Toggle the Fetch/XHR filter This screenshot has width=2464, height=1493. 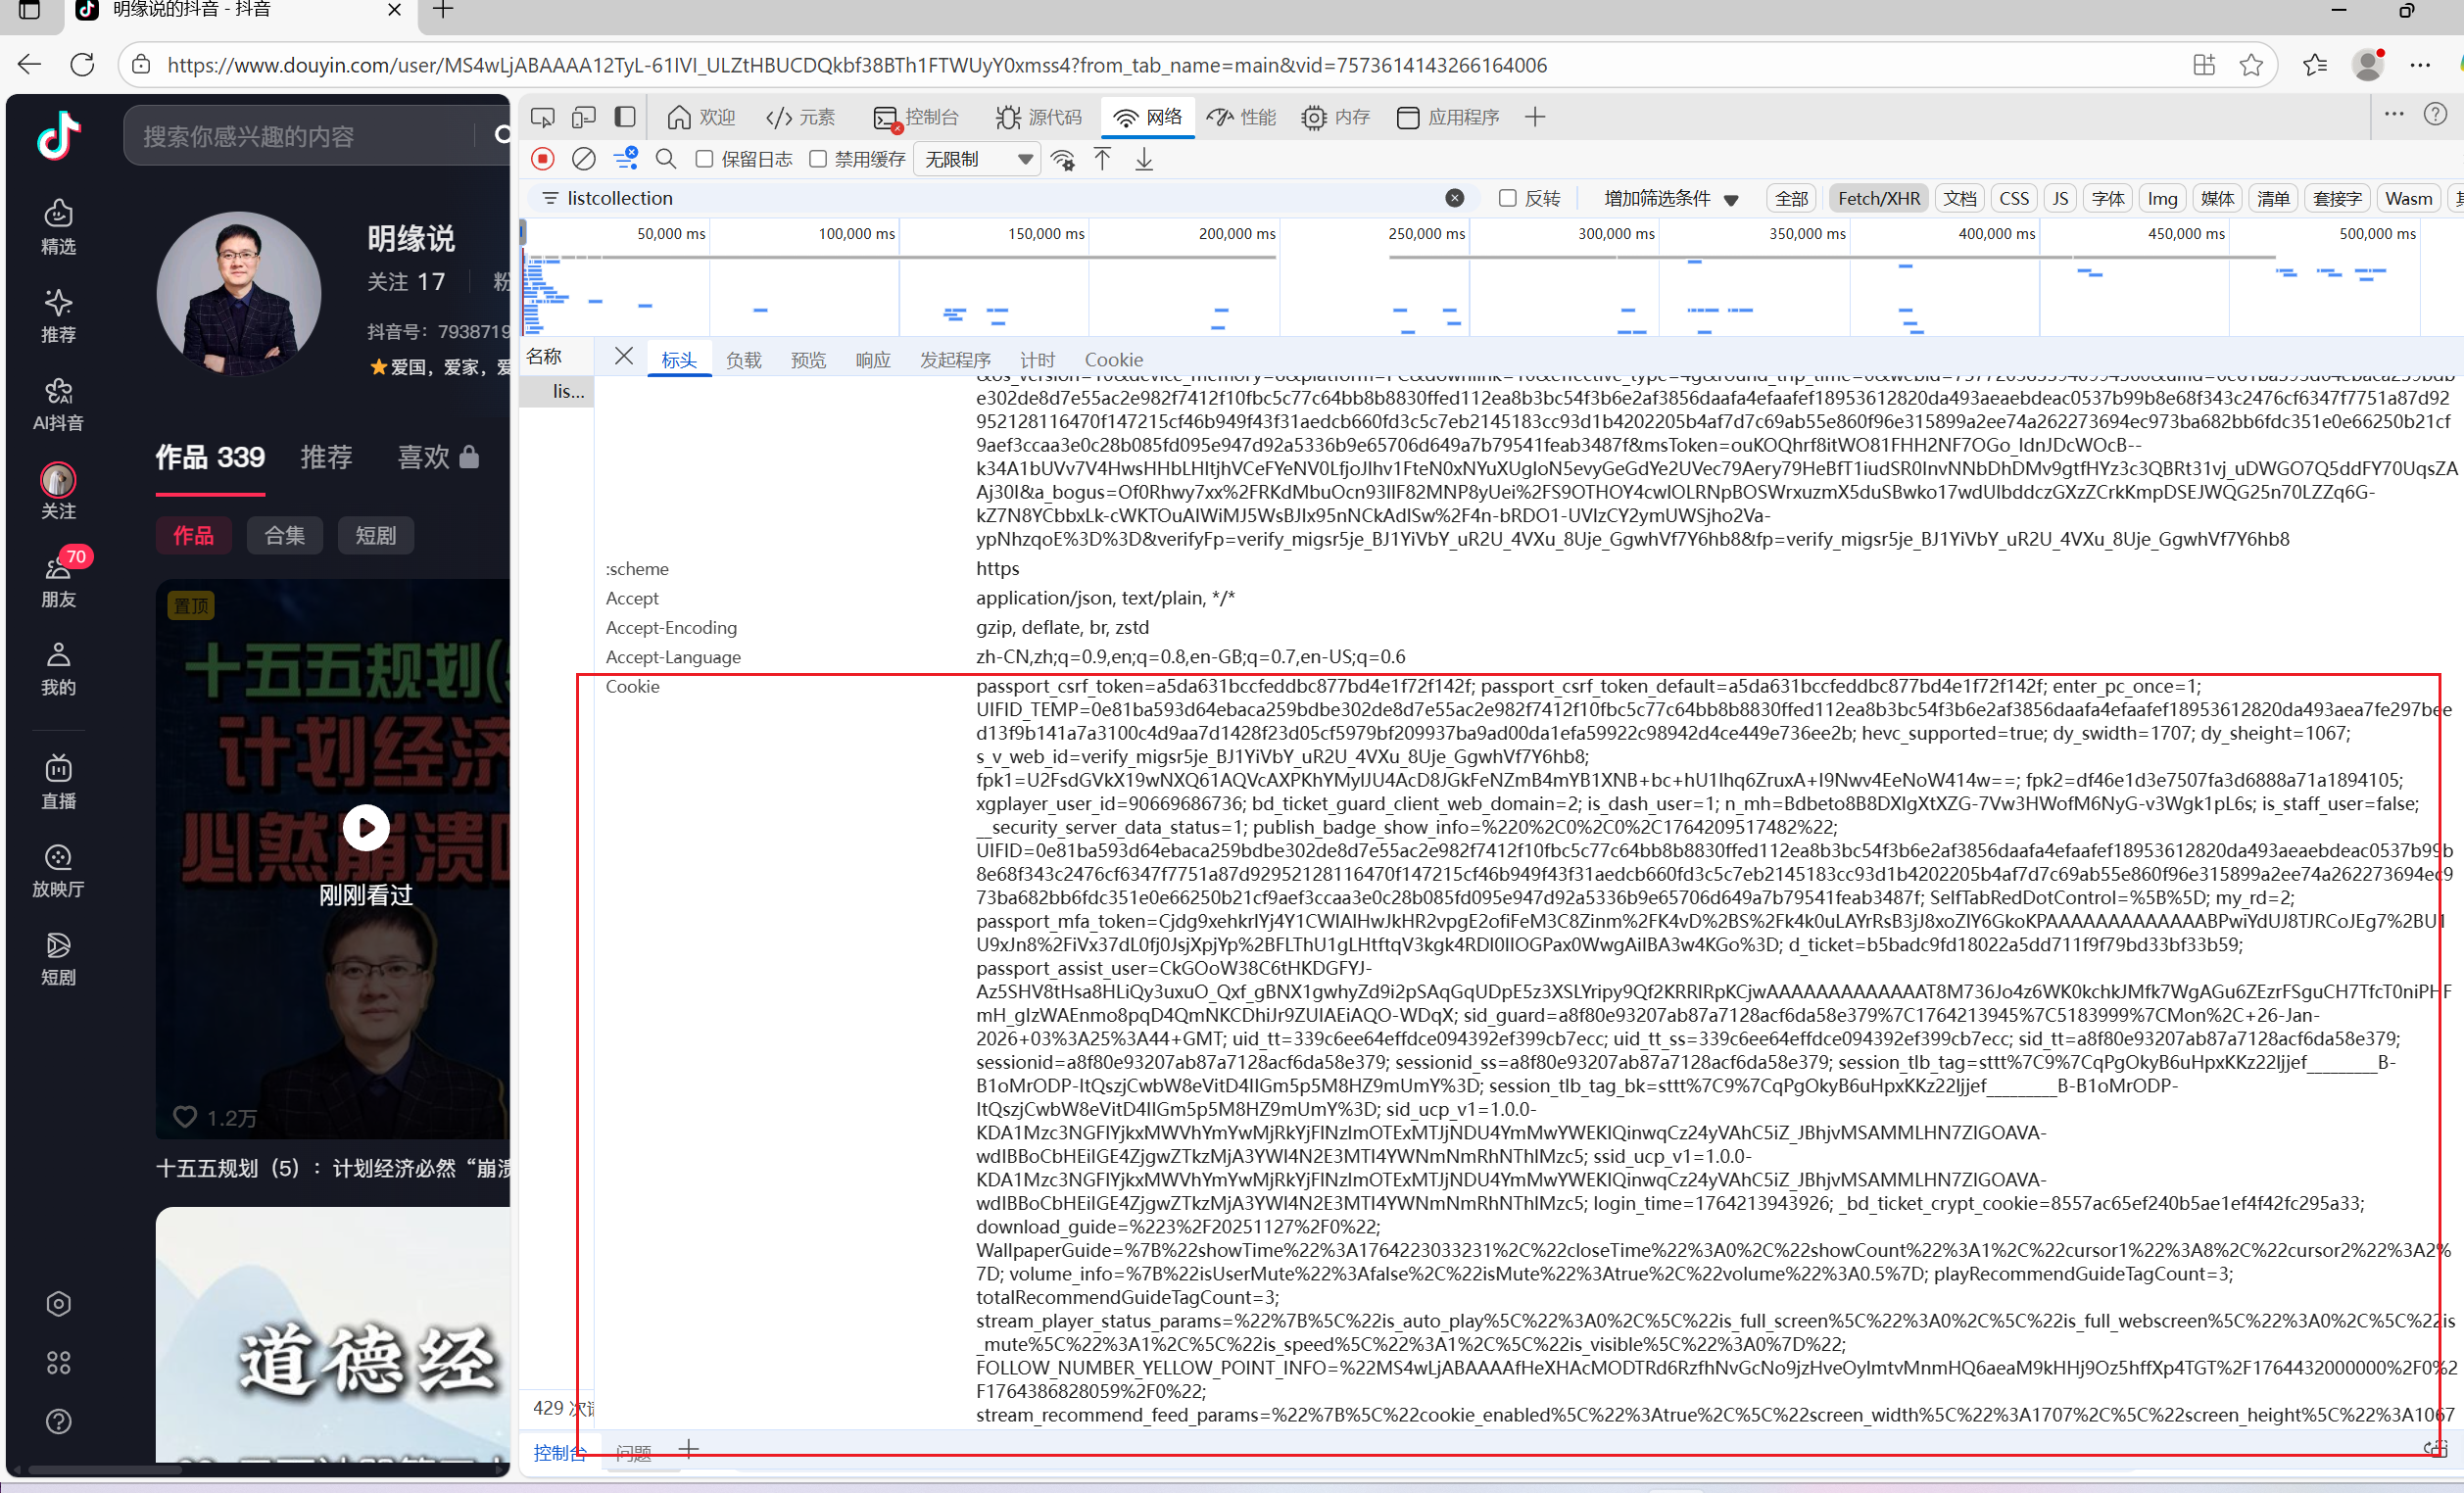click(x=1879, y=198)
